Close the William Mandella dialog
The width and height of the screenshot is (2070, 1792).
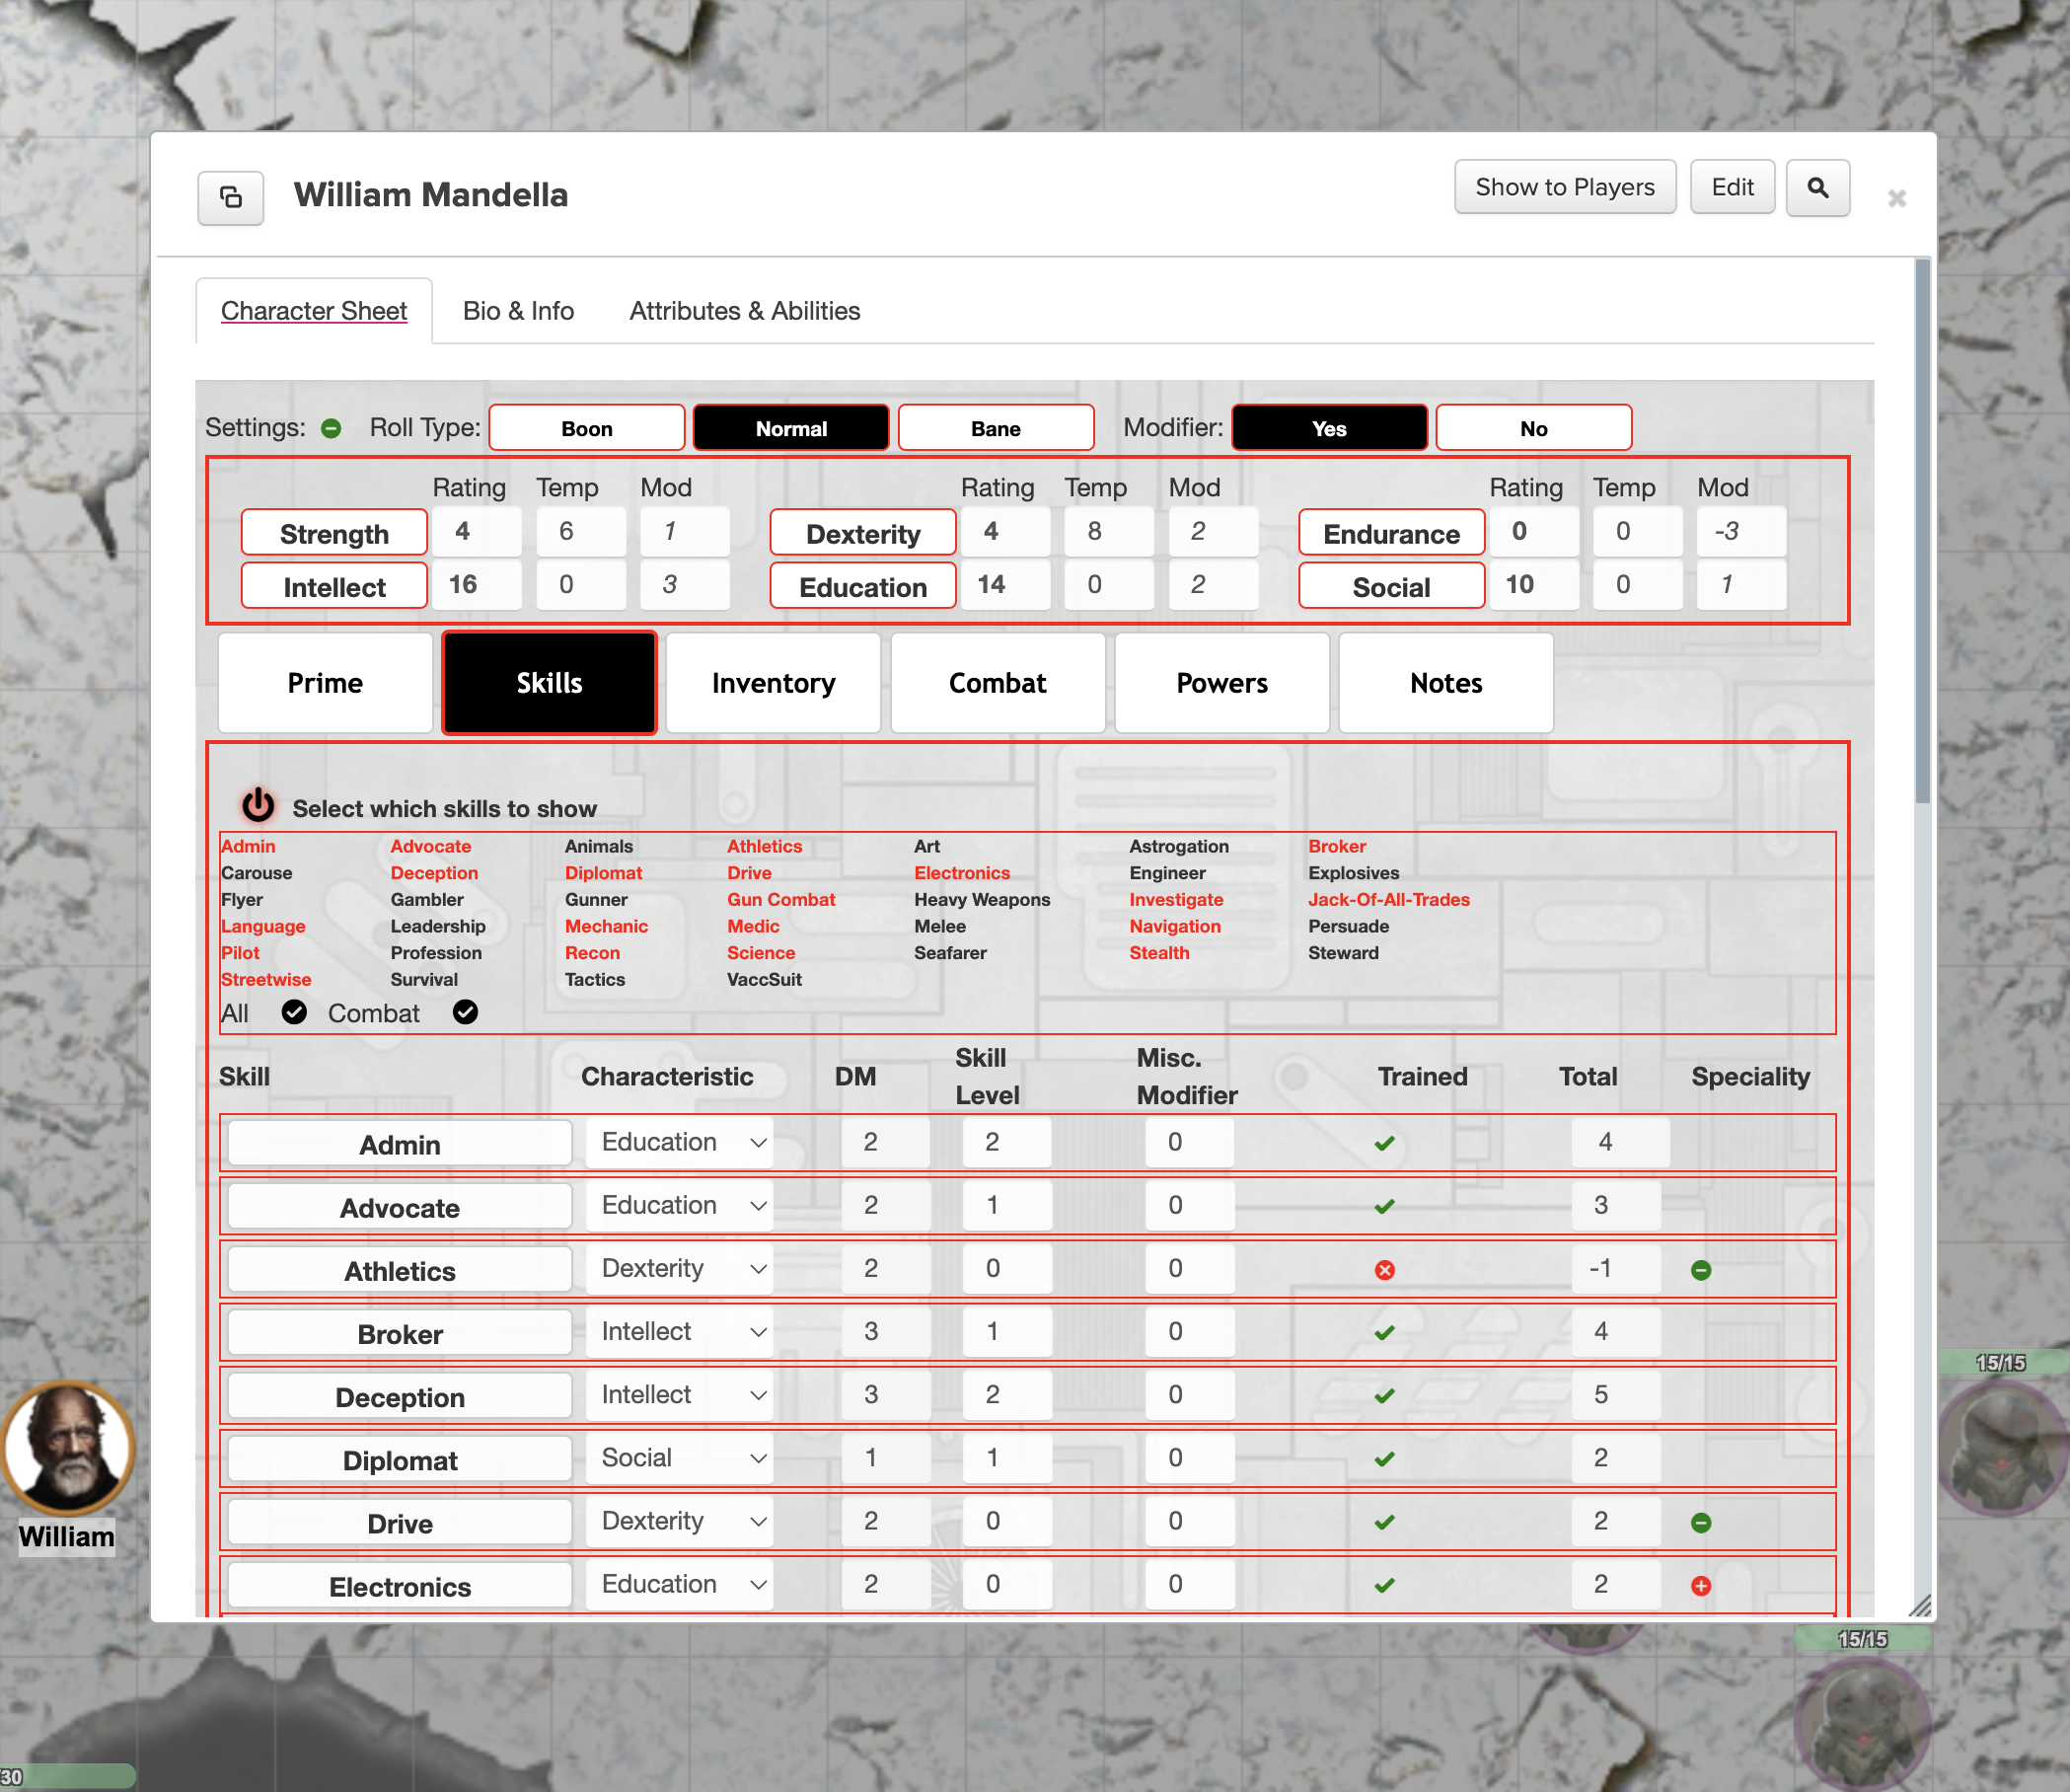click(x=1896, y=198)
